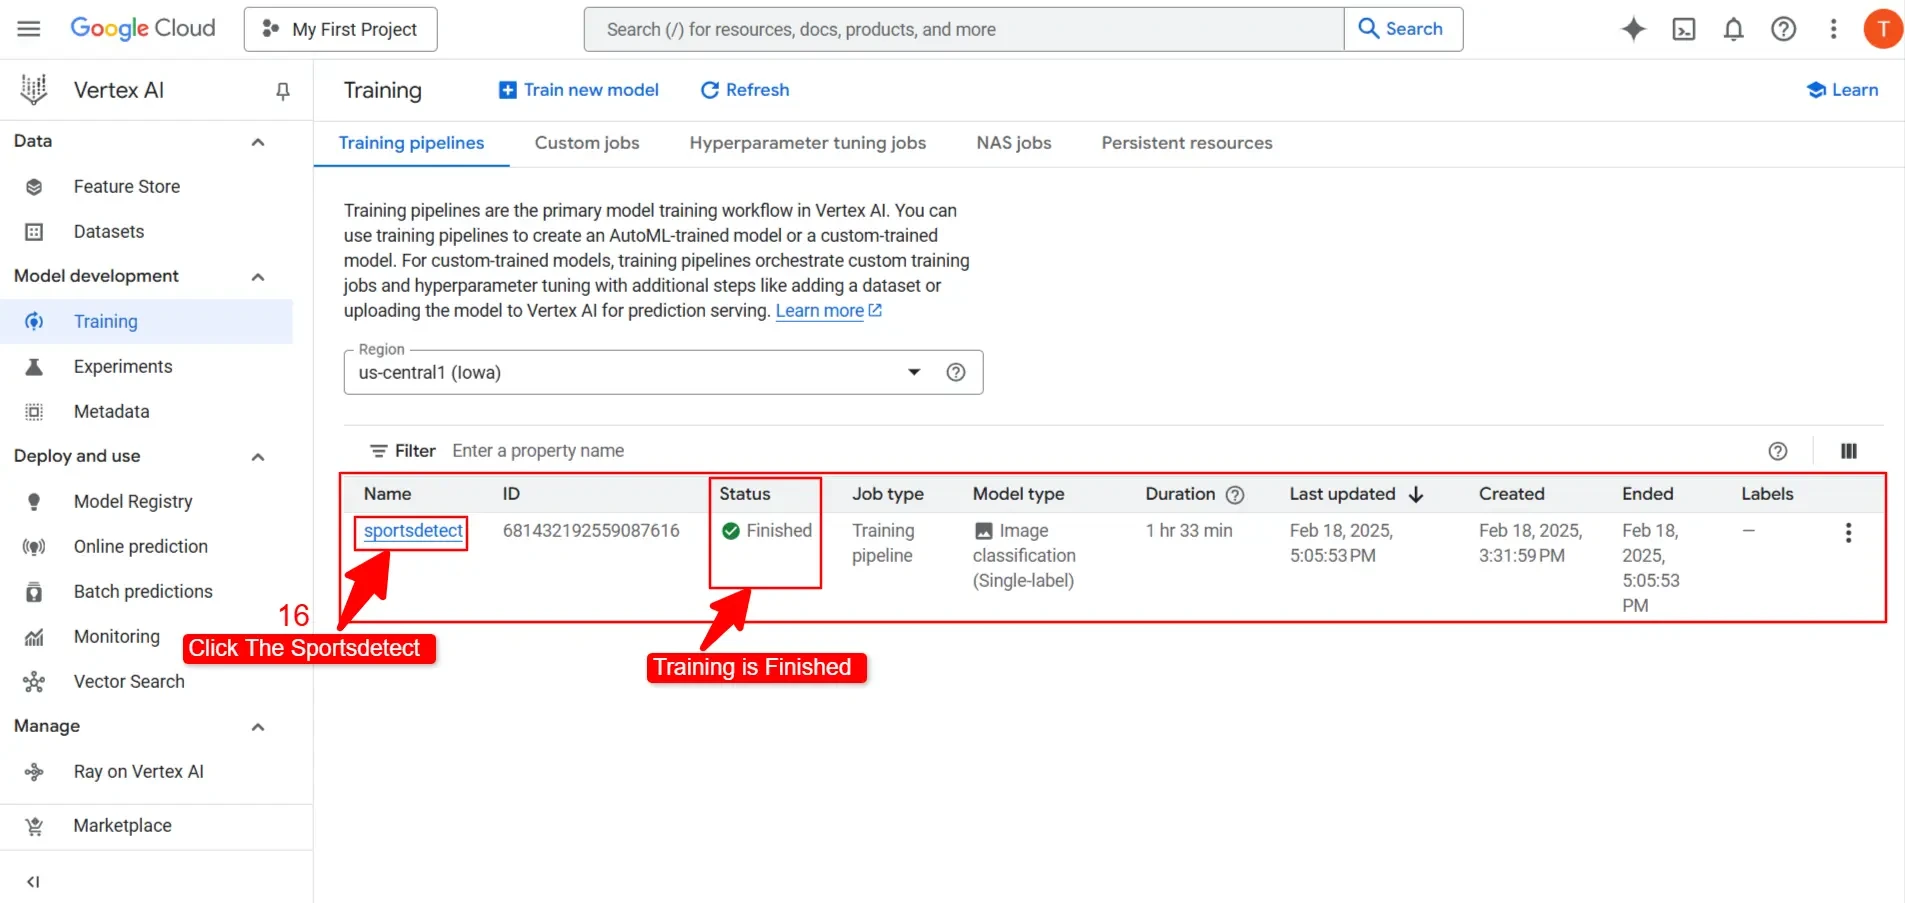The height and width of the screenshot is (903, 1905).
Task: Open the Region help question icon
Action: pyautogui.click(x=956, y=372)
